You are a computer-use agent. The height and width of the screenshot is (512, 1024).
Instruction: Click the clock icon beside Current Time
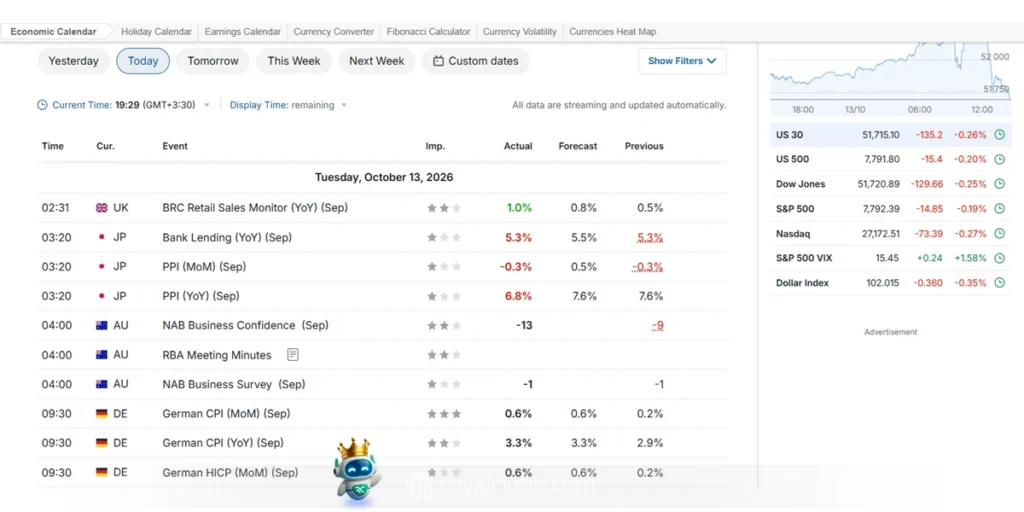click(x=42, y=105)
